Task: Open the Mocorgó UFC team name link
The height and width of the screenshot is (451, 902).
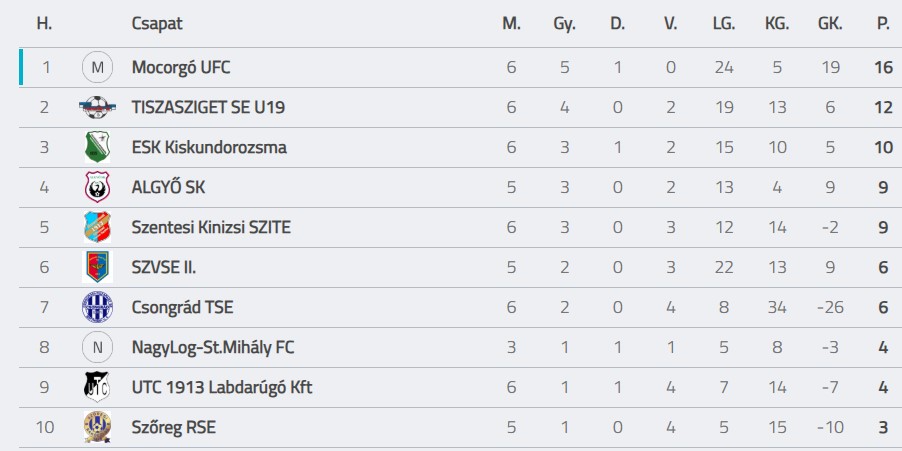Action: point(181,68)
